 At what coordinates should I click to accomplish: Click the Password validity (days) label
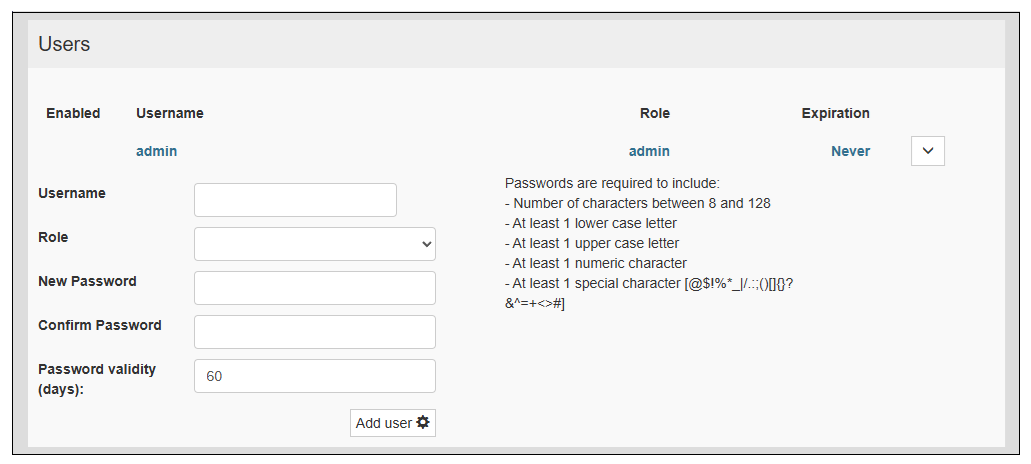(97, 379)
